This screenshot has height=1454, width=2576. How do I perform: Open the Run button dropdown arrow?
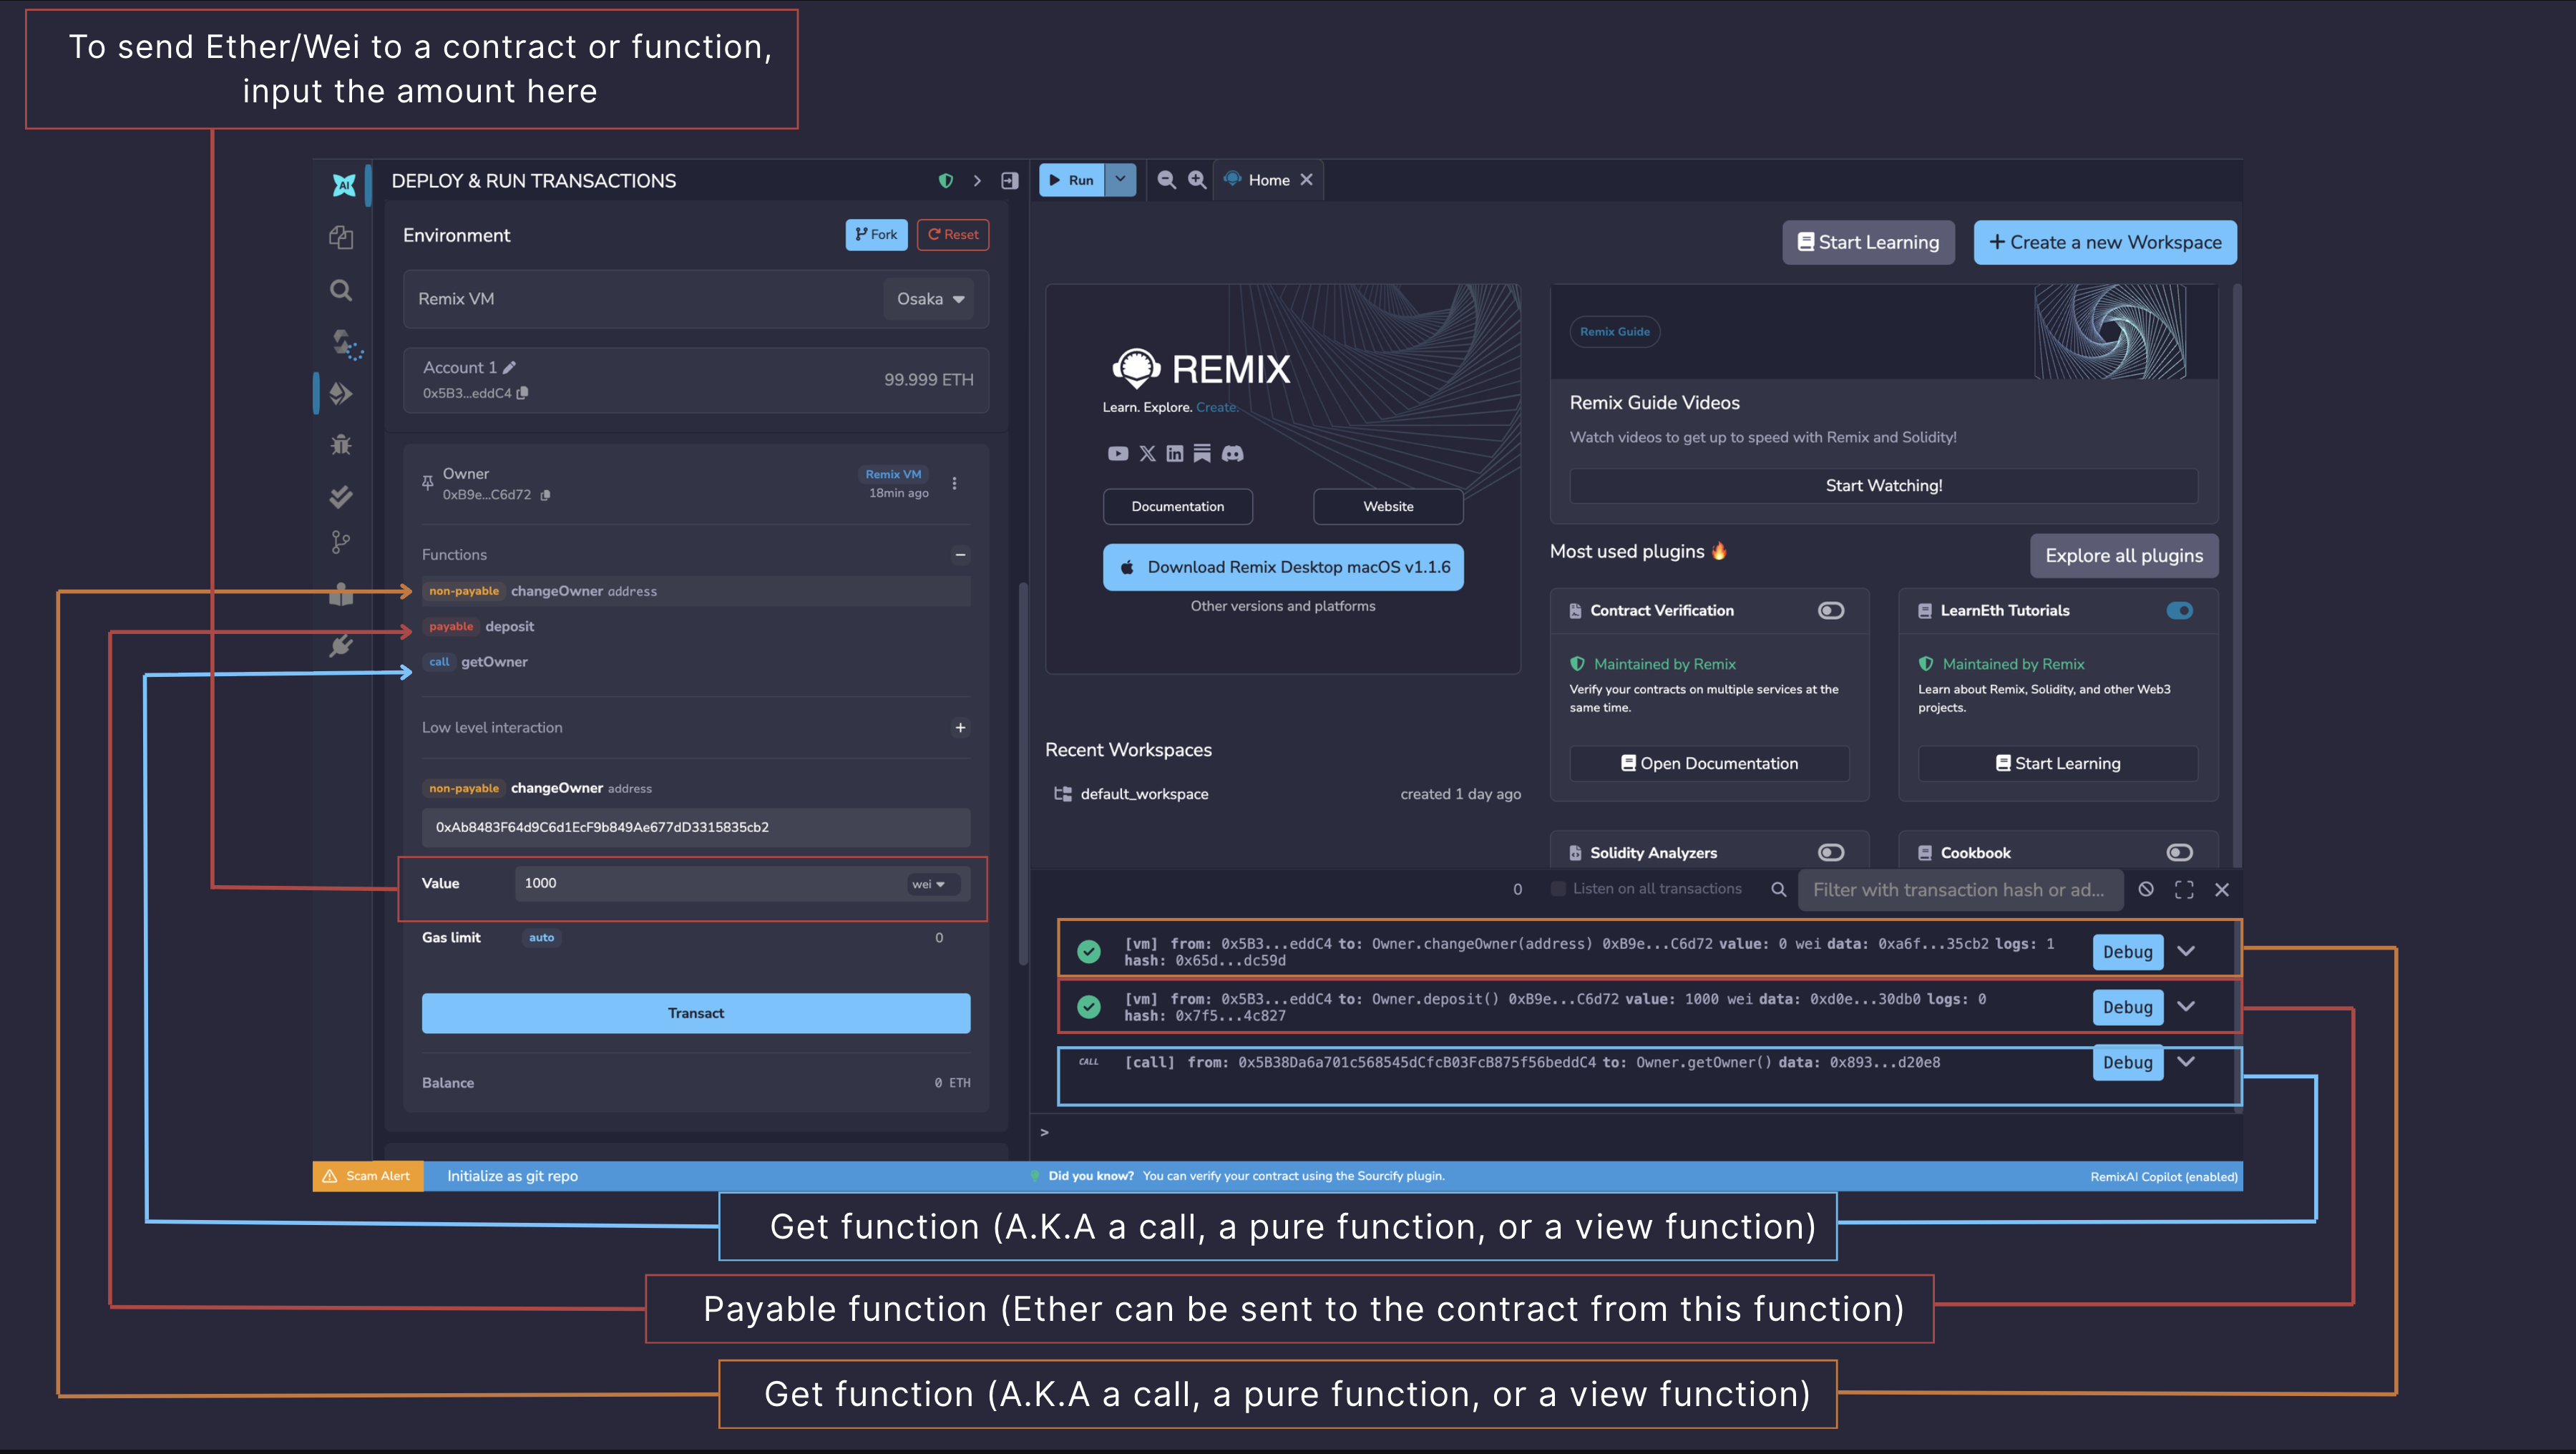[x=1121, y=180]
